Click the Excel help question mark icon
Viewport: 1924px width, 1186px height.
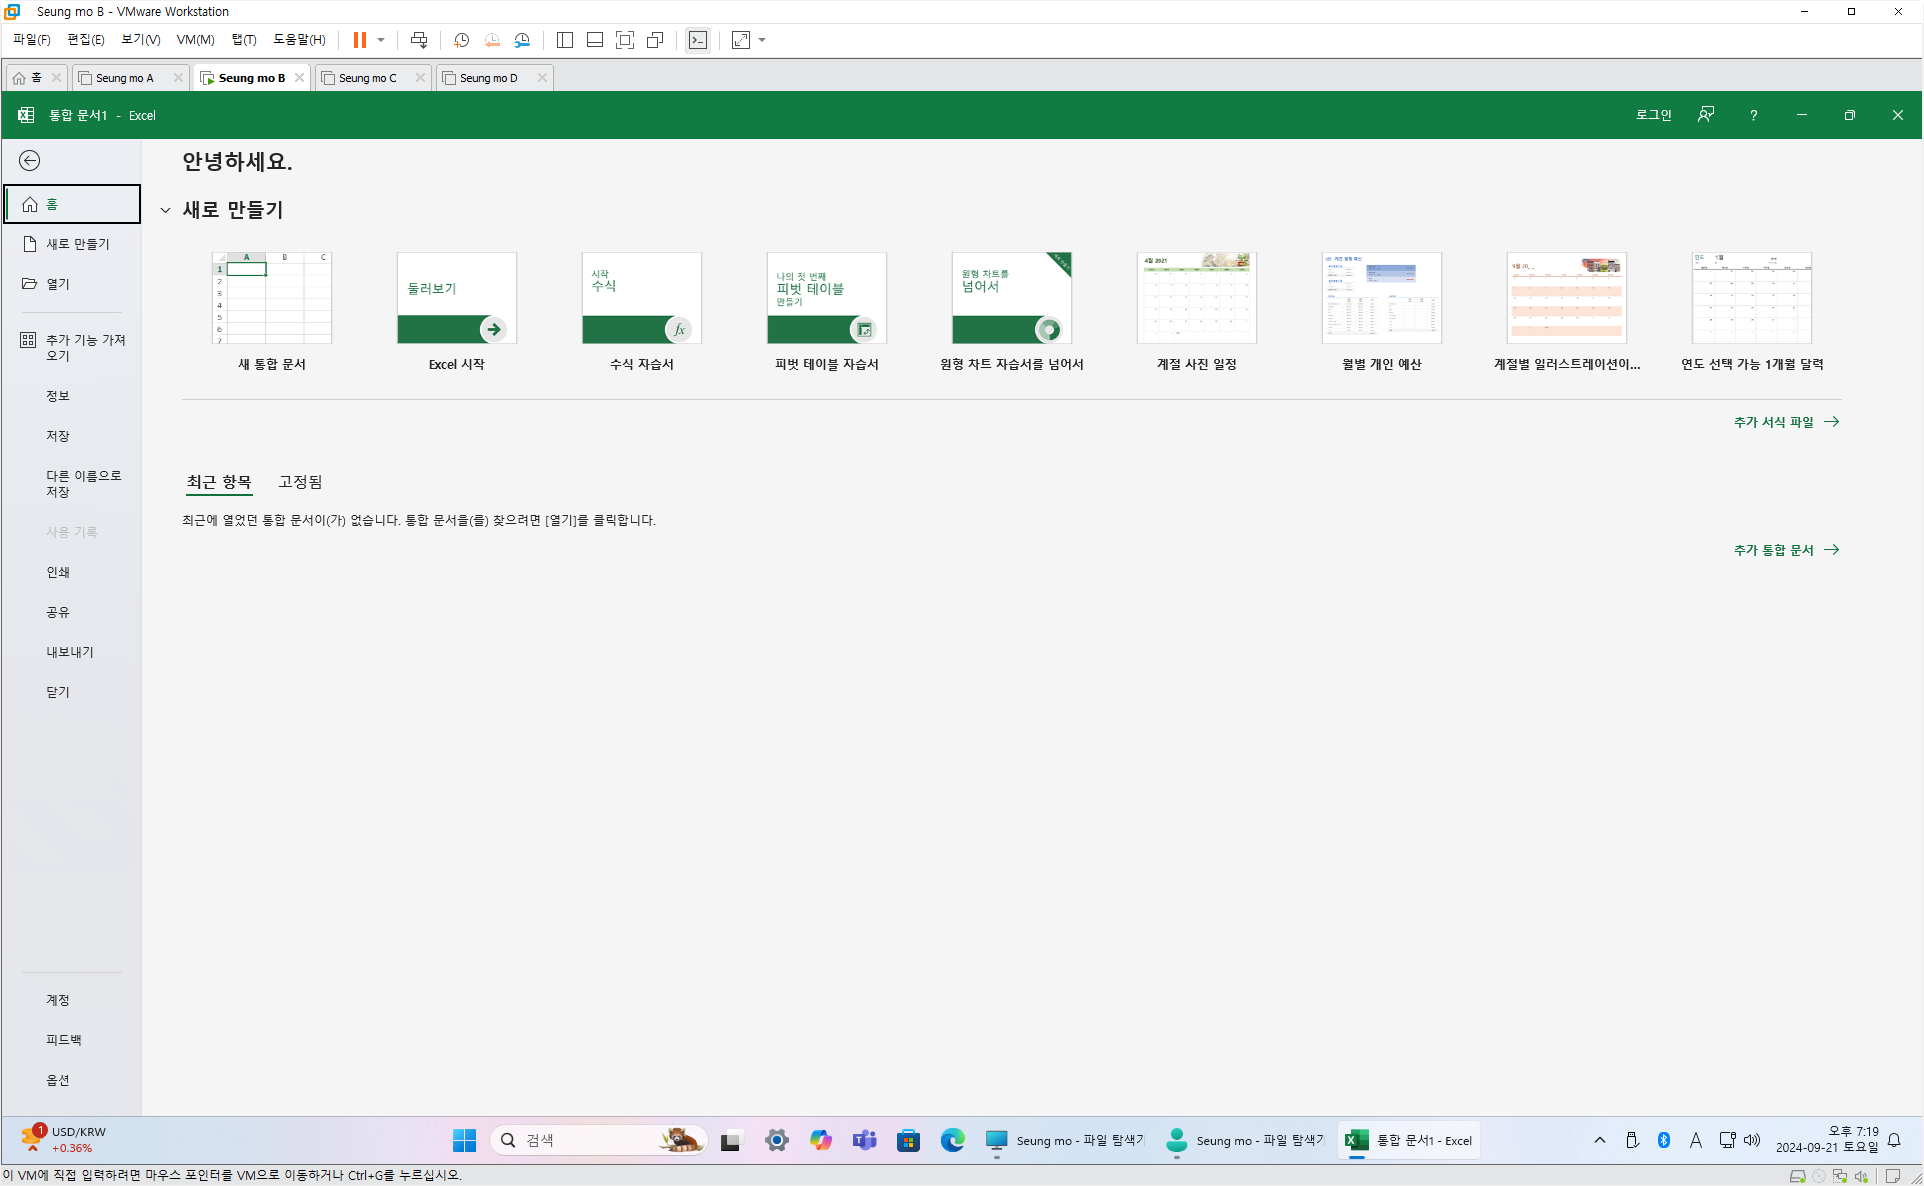click(x=1753, y=115)
